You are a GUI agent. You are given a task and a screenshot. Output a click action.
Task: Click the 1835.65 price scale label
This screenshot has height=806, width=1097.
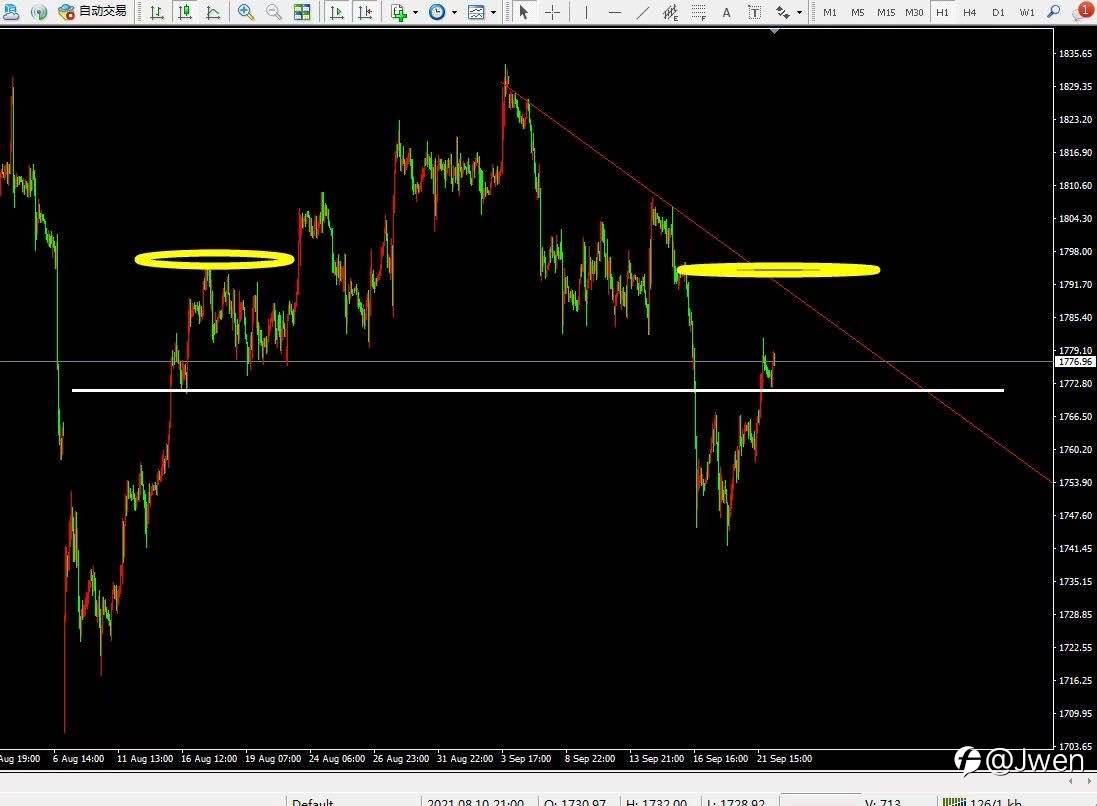(1075, 53)
